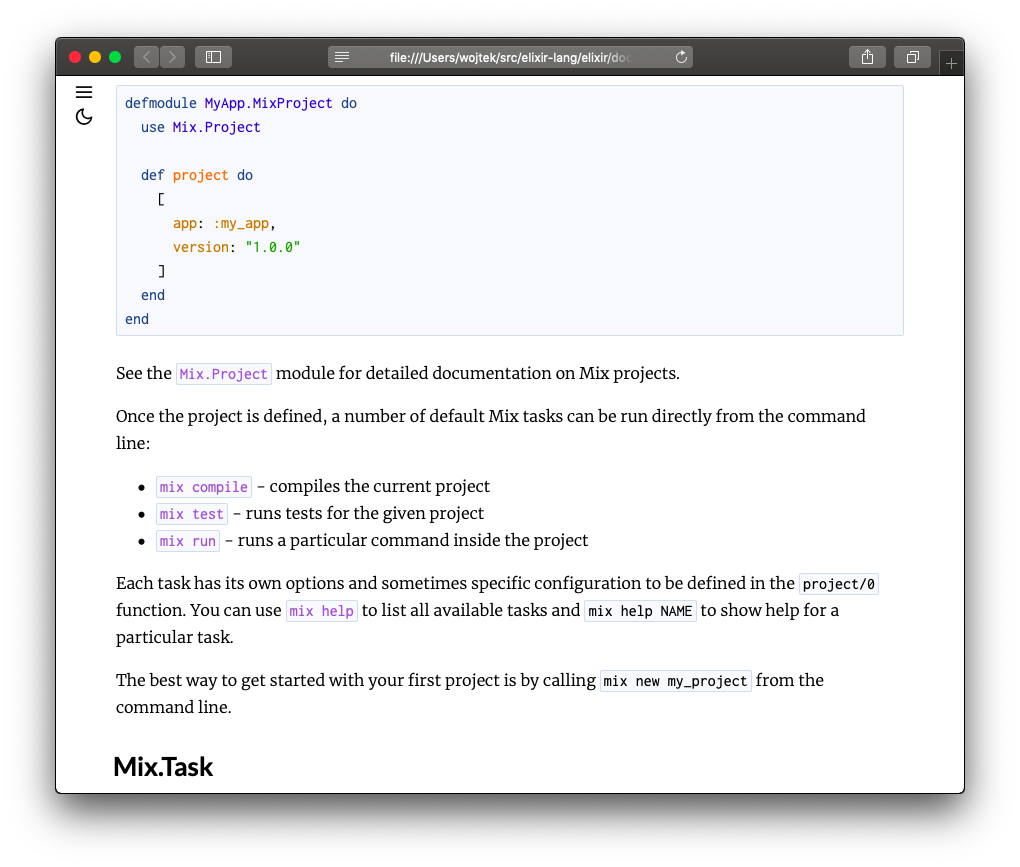Viewport: 1020px width, 867px height.
Task: Add a new tab with plus button
Action: pyautogui.click(x=951, y=64)
